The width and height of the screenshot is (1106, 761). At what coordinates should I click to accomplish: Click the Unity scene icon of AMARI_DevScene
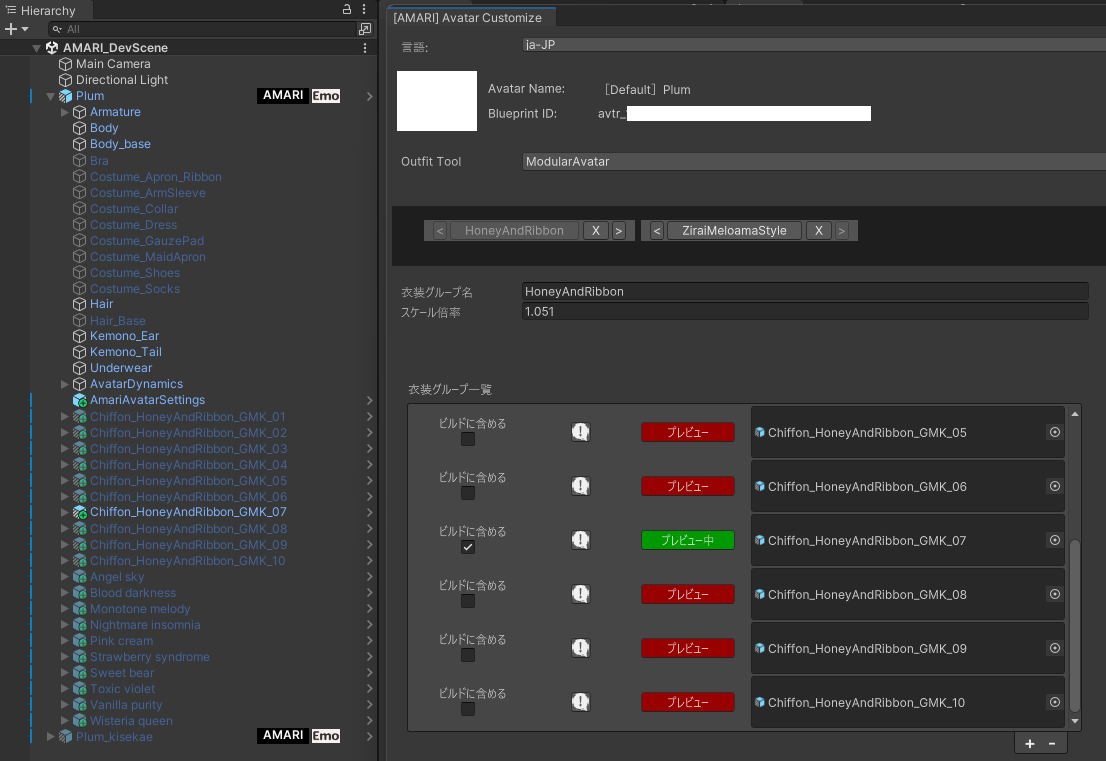click(51, 48)
